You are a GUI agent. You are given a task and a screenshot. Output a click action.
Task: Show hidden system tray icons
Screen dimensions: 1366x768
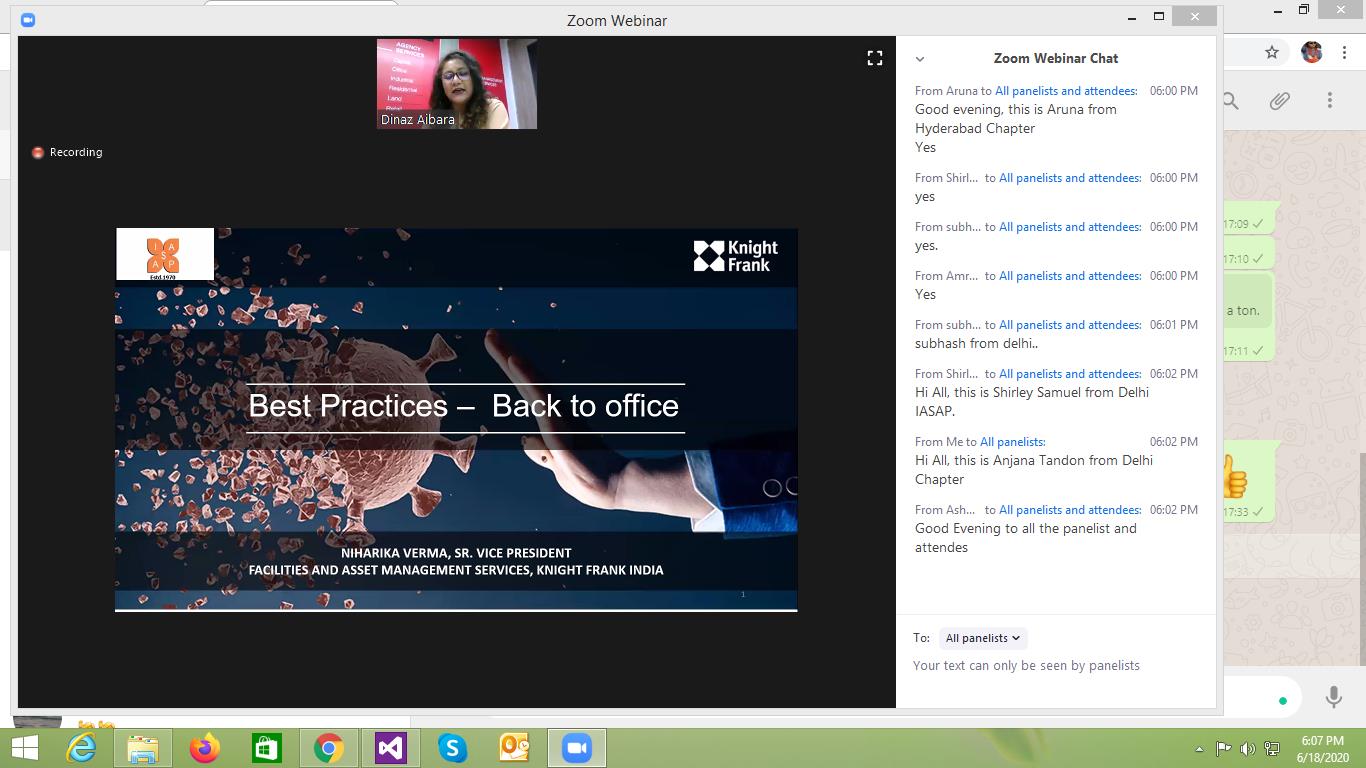[x=1200, y=749]
